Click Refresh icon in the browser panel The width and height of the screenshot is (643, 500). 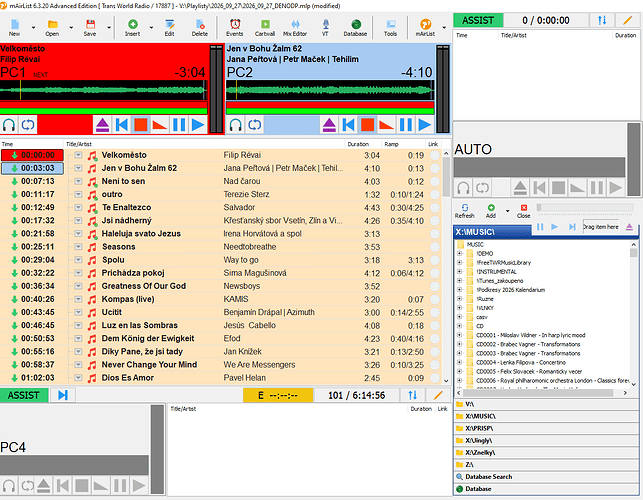465,211
